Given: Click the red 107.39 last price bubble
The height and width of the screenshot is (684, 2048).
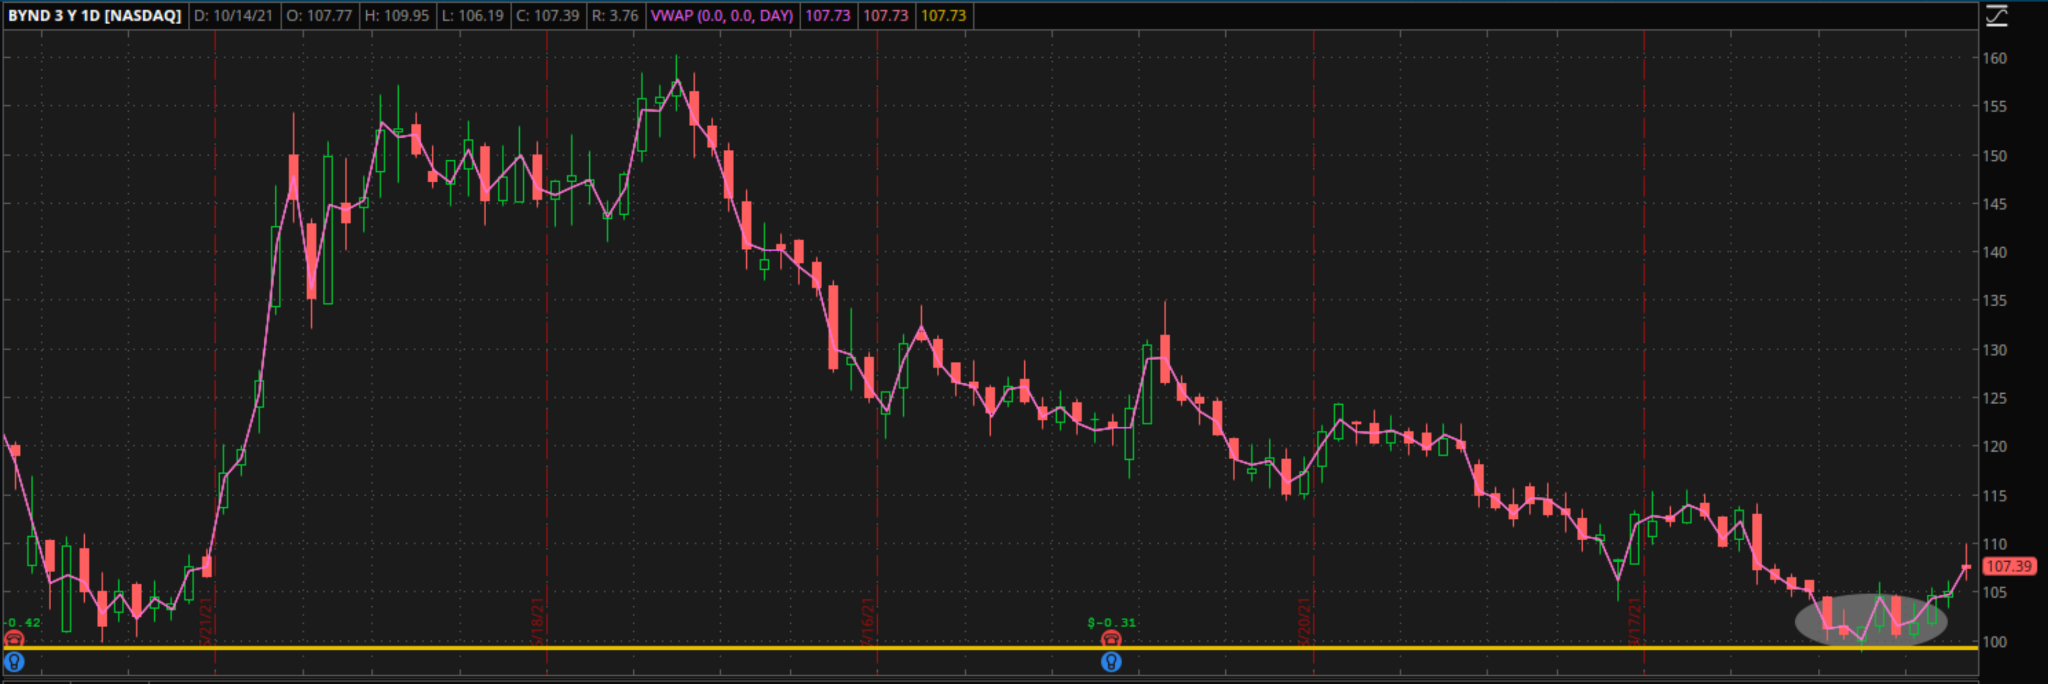Looking at the screenshot, I should pyautogui.click(x=2008, y=566).
